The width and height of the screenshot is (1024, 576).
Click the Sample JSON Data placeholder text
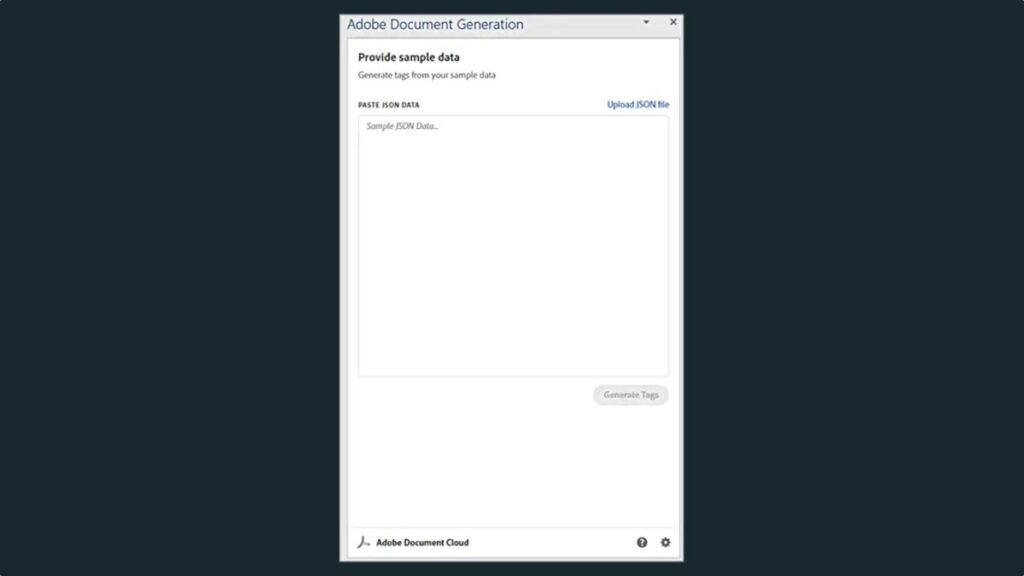click(402, 126)
